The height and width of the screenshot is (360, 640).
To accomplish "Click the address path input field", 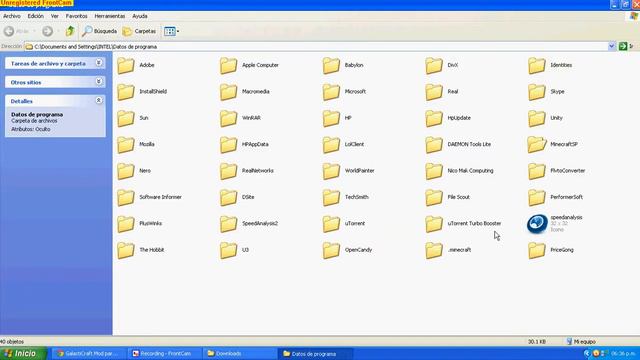I will point(316,47).
